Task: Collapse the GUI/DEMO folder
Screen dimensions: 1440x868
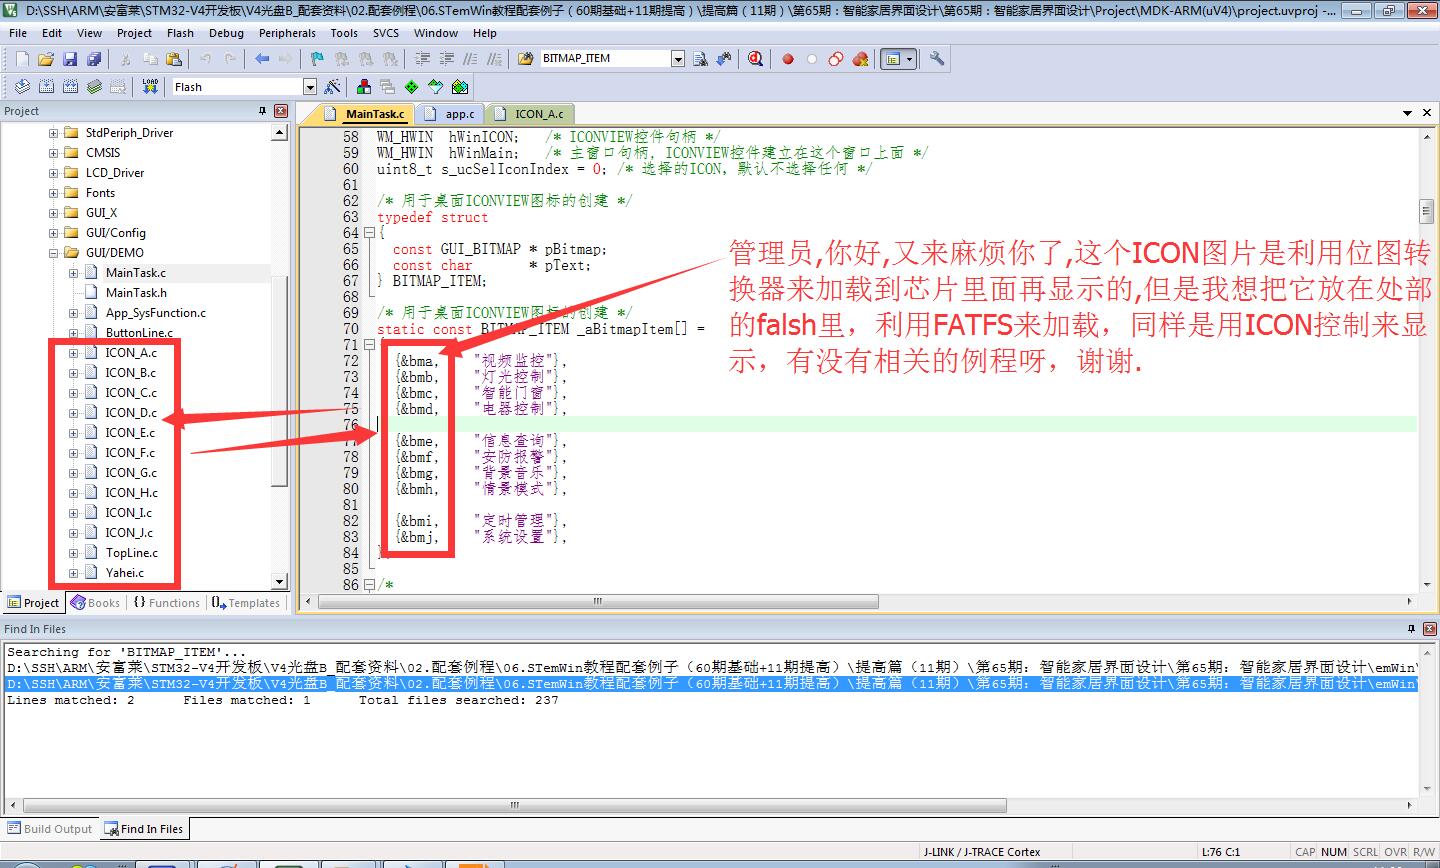Action: pos(53,253)
